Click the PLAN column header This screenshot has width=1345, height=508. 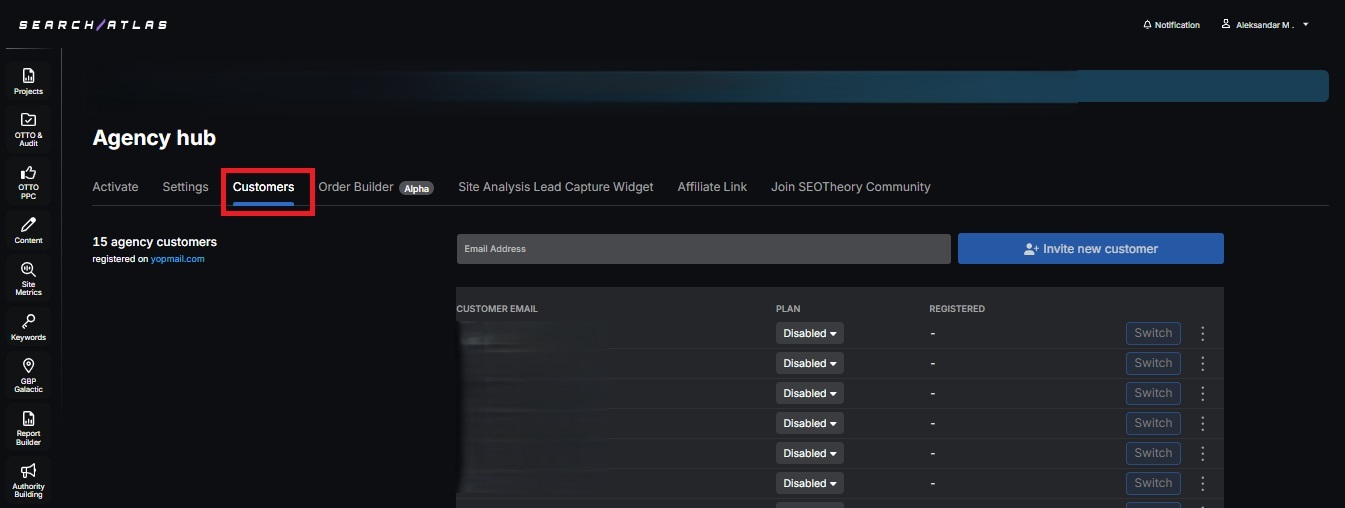point(788,309)
